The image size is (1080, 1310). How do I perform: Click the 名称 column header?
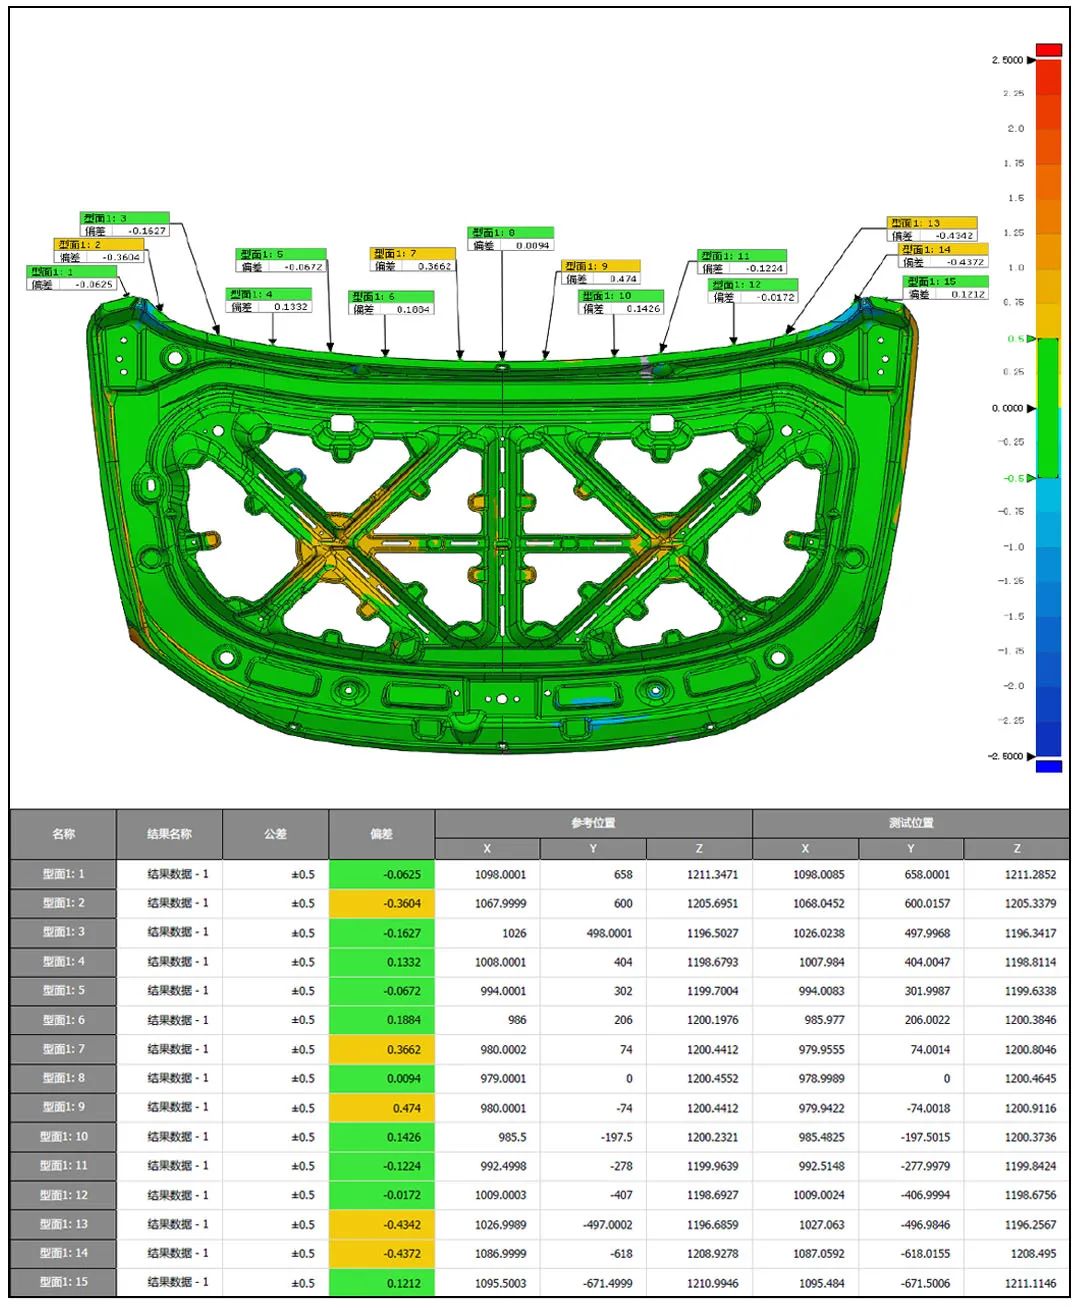(x=64, y=834)
